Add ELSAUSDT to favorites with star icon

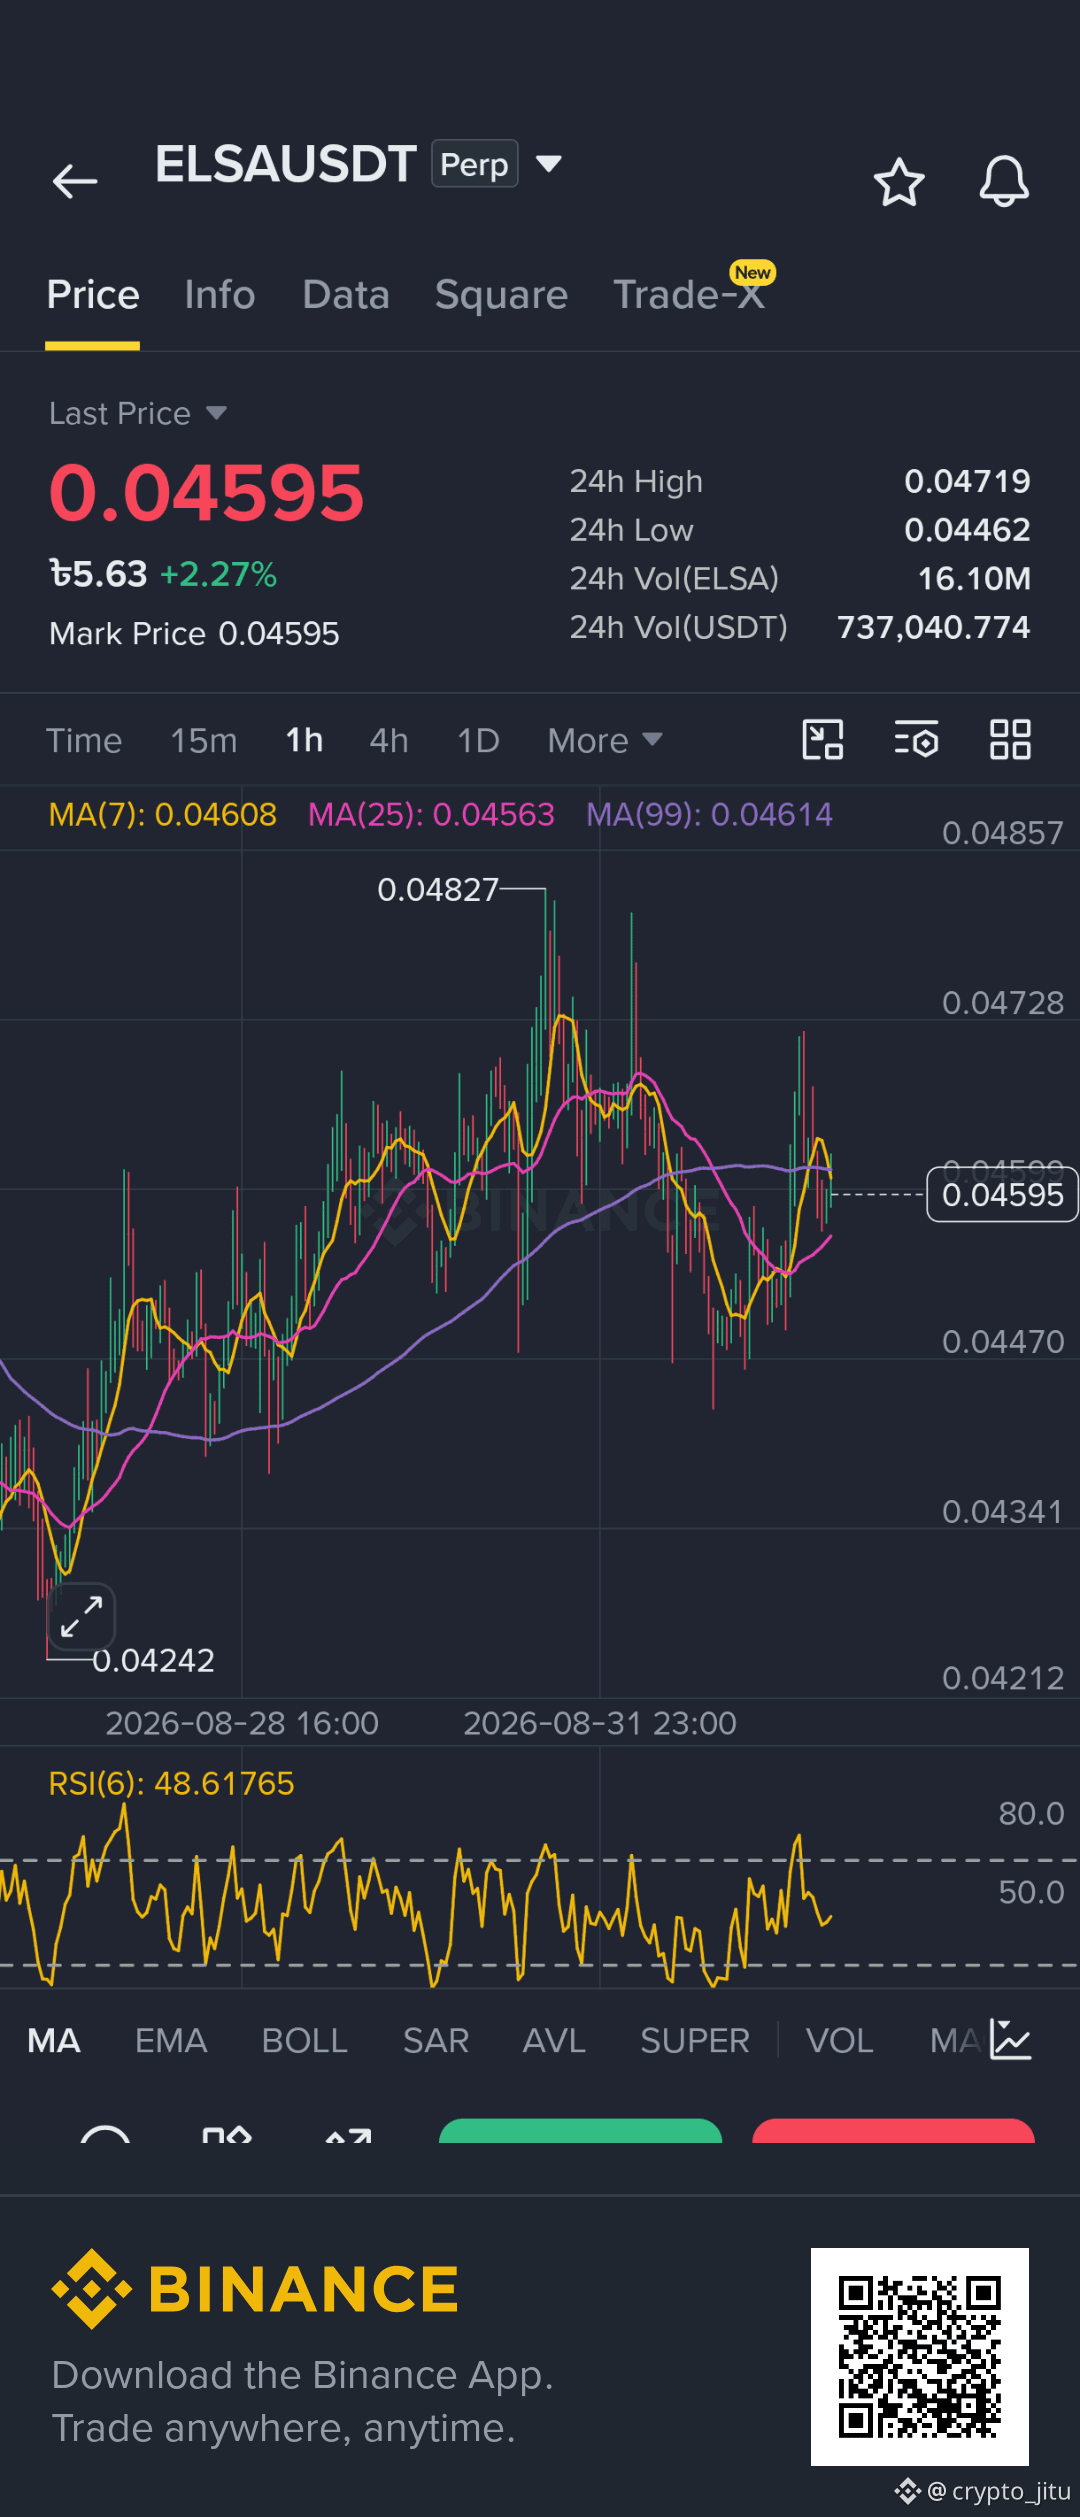click(x=898, y=182)
